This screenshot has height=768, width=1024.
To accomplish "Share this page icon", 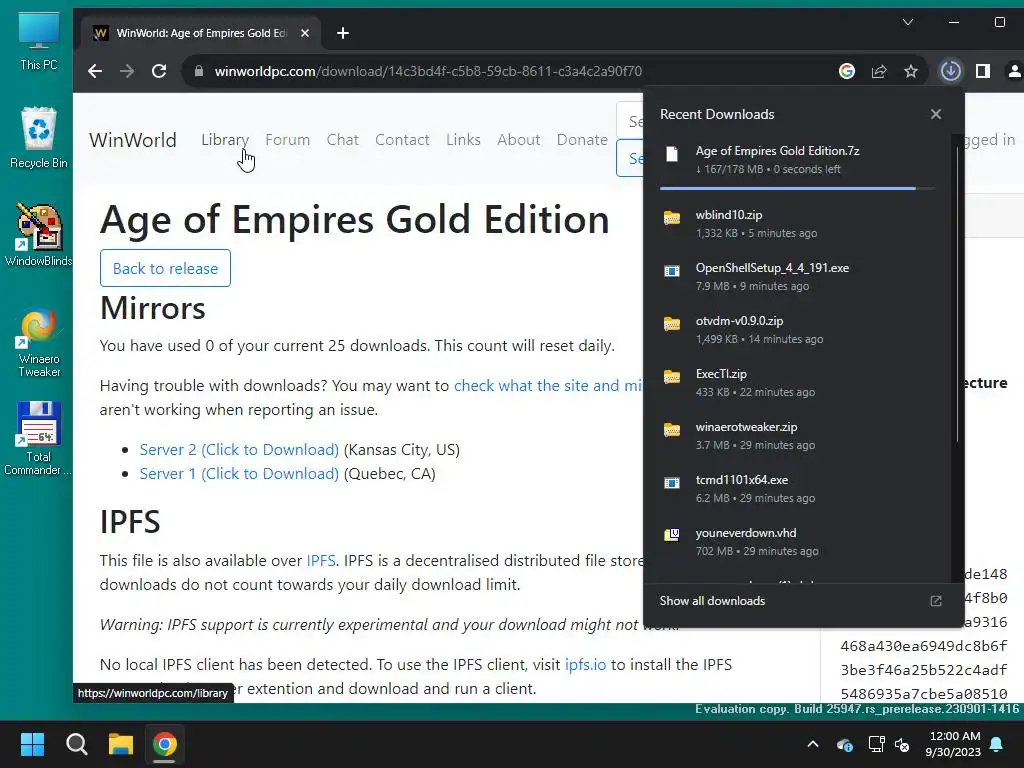I will [879, 71].
